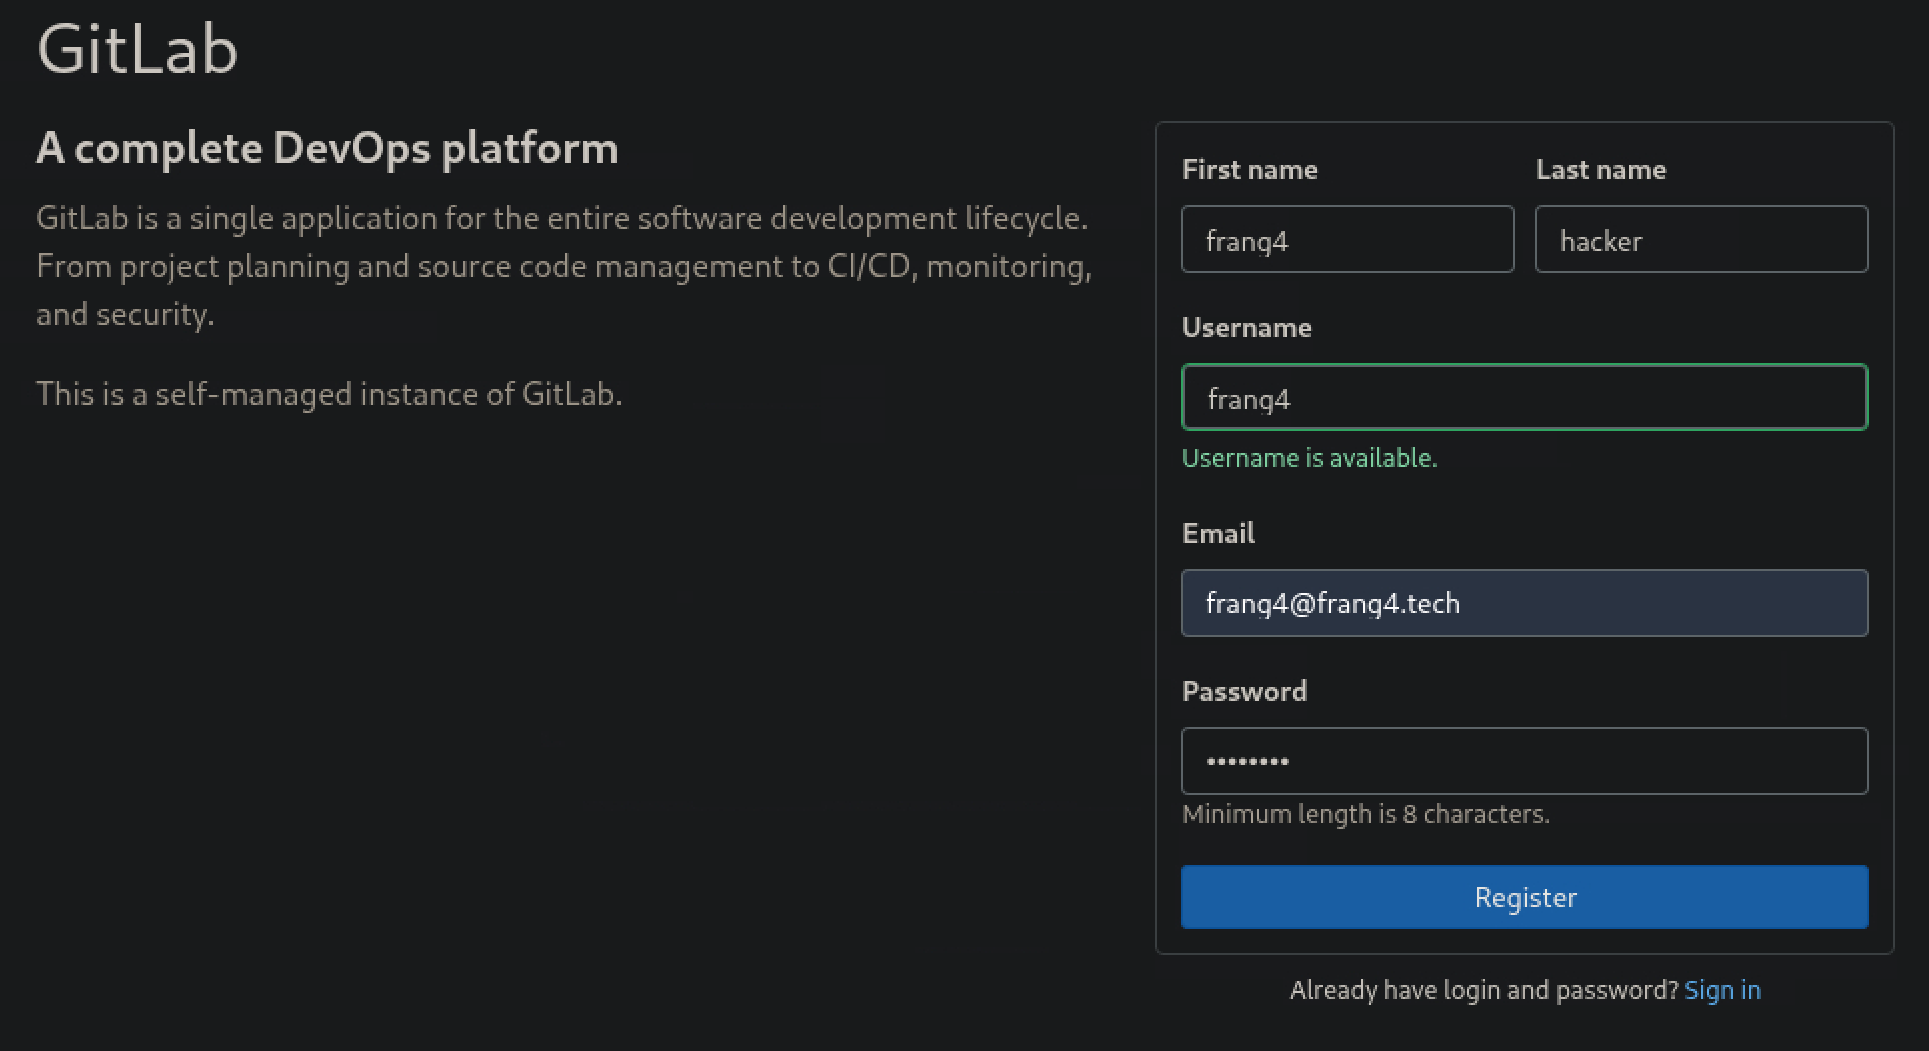1929x1051 pixels.
Task: Click 'Username is available.' validation message
Action: 1309,458
